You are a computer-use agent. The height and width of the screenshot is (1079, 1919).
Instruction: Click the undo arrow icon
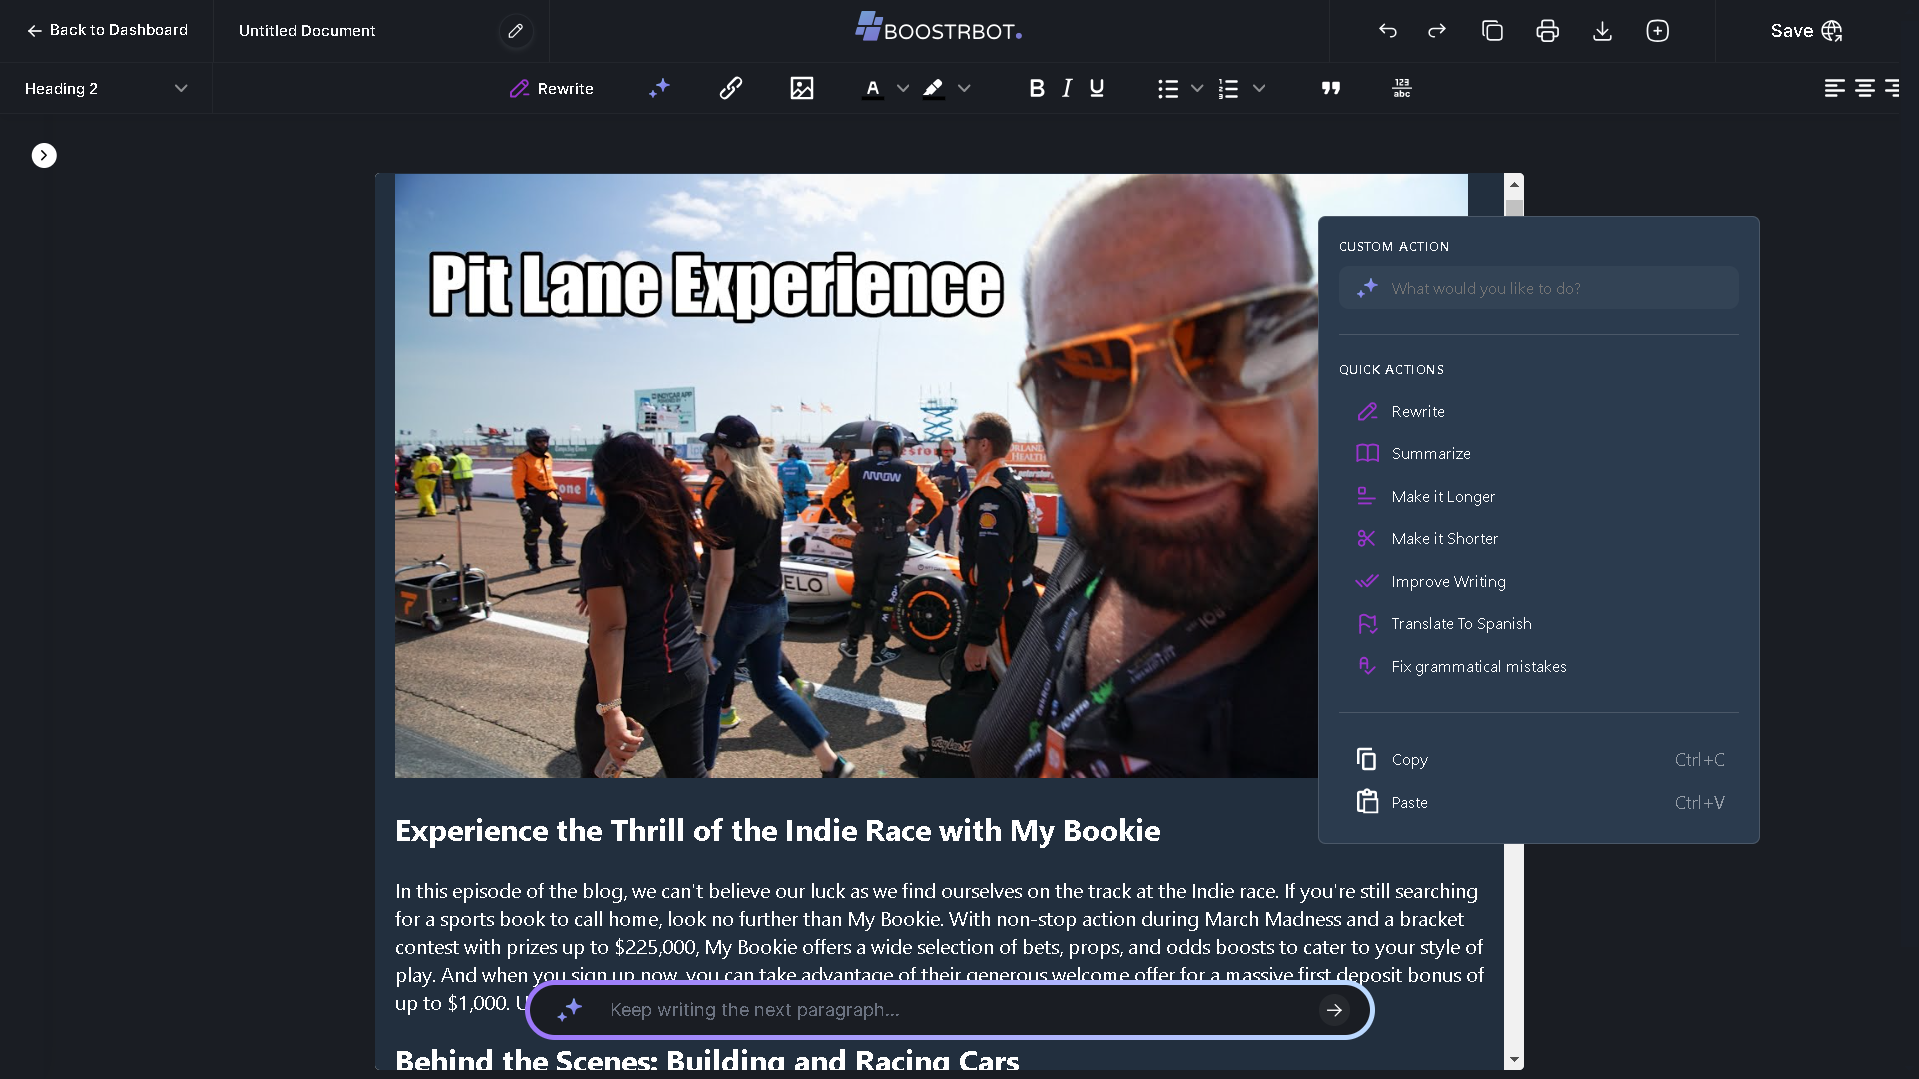tap(1387, 31)
